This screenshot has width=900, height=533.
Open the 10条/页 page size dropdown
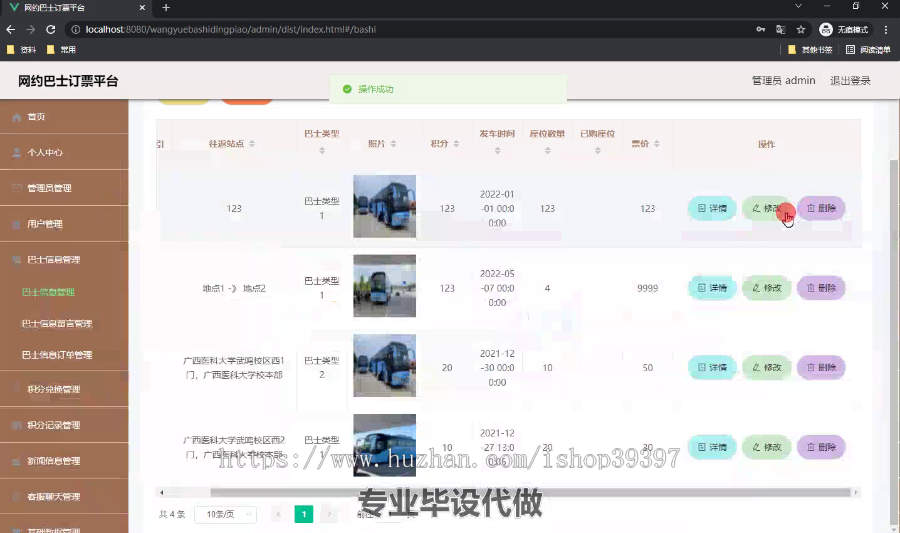click(225, 514)
